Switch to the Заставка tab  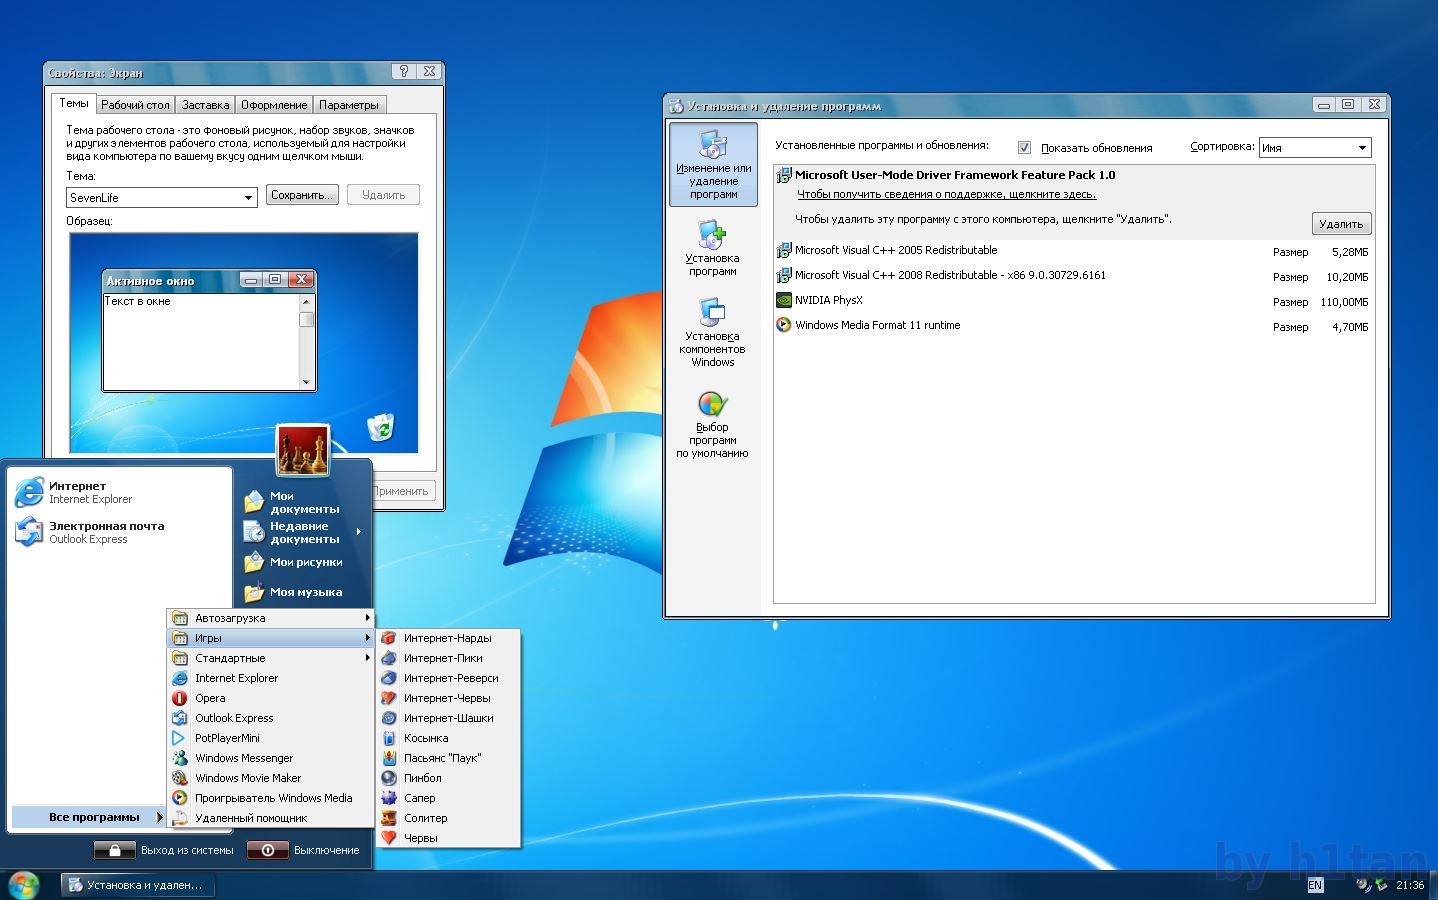tap(206, 105)
